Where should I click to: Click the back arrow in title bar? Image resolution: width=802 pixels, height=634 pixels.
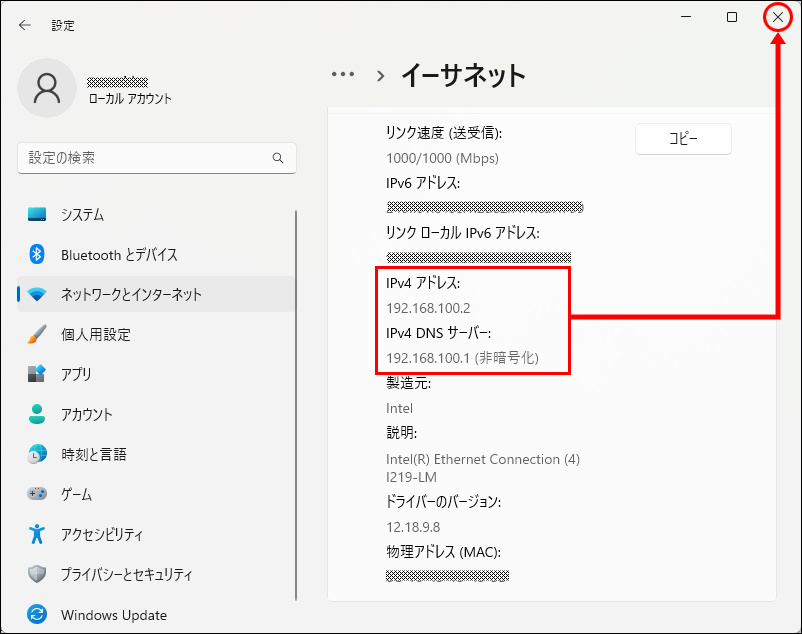[x=25, y=25]
